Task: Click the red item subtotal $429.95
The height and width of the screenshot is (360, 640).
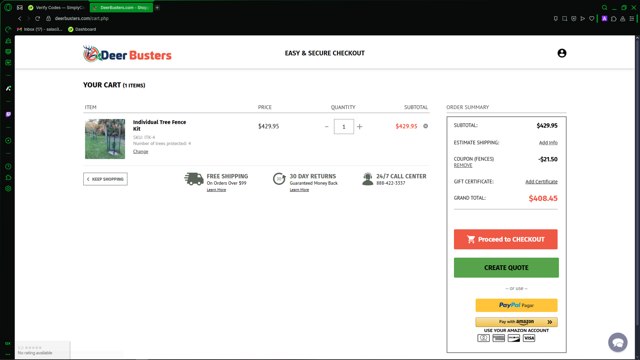Action: 406,126
